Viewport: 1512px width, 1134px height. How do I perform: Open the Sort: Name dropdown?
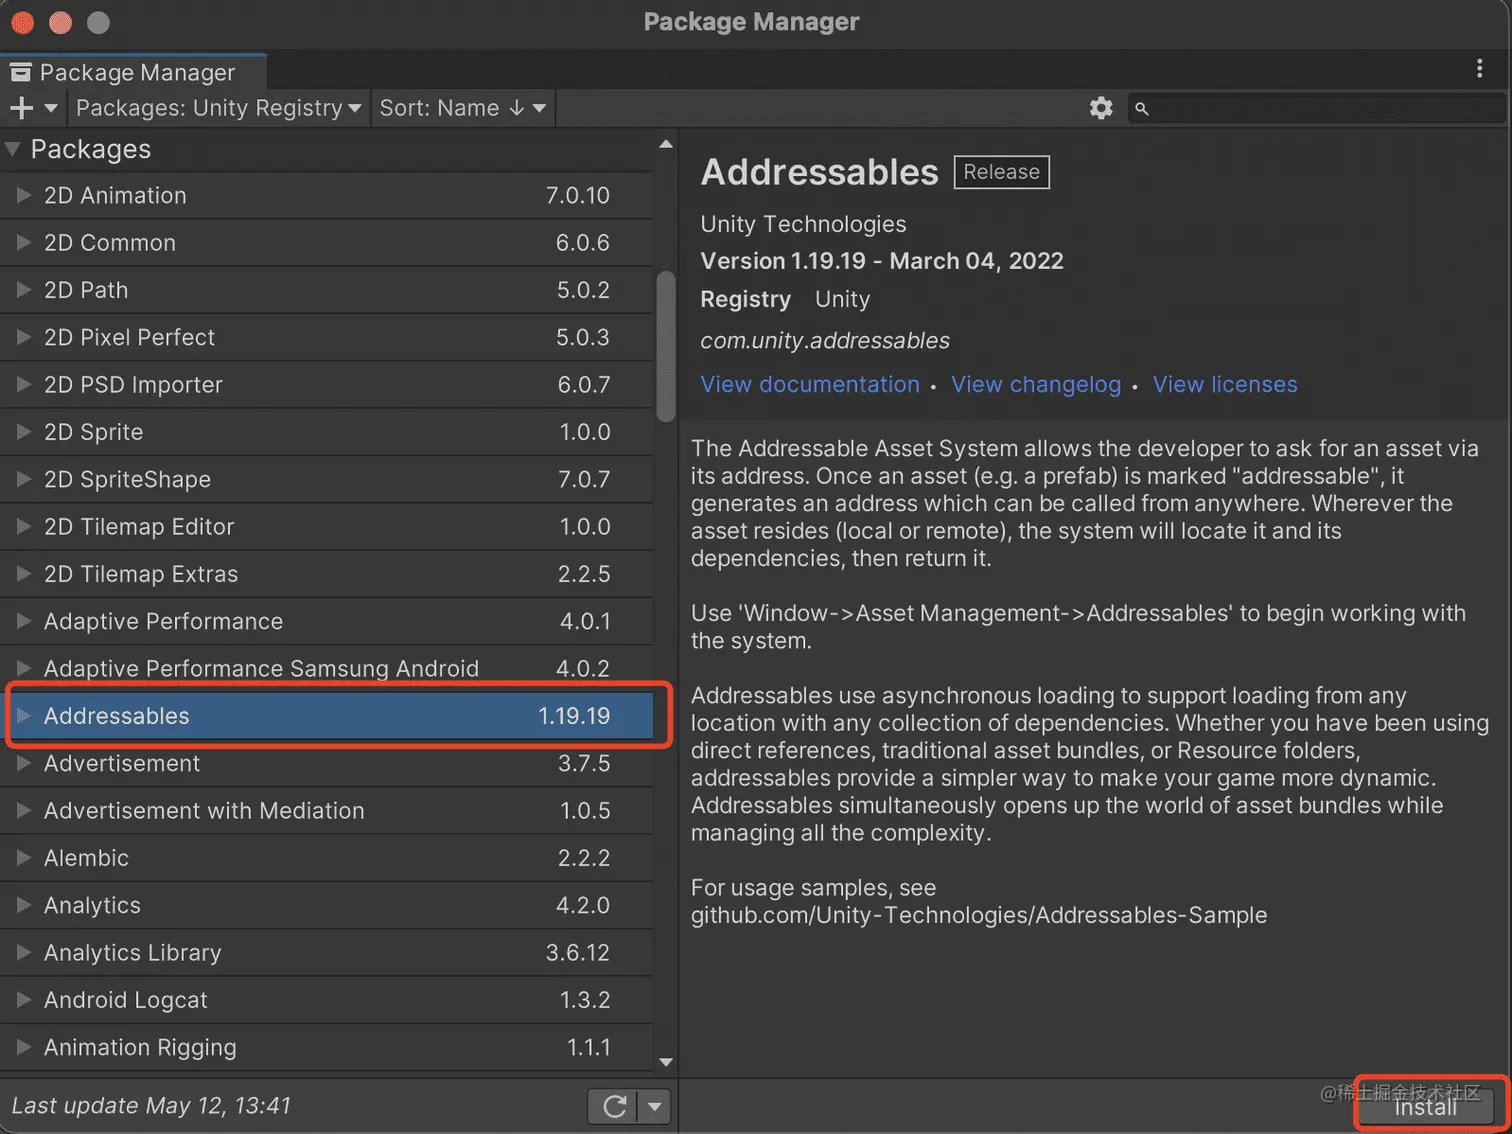(462, 108)
